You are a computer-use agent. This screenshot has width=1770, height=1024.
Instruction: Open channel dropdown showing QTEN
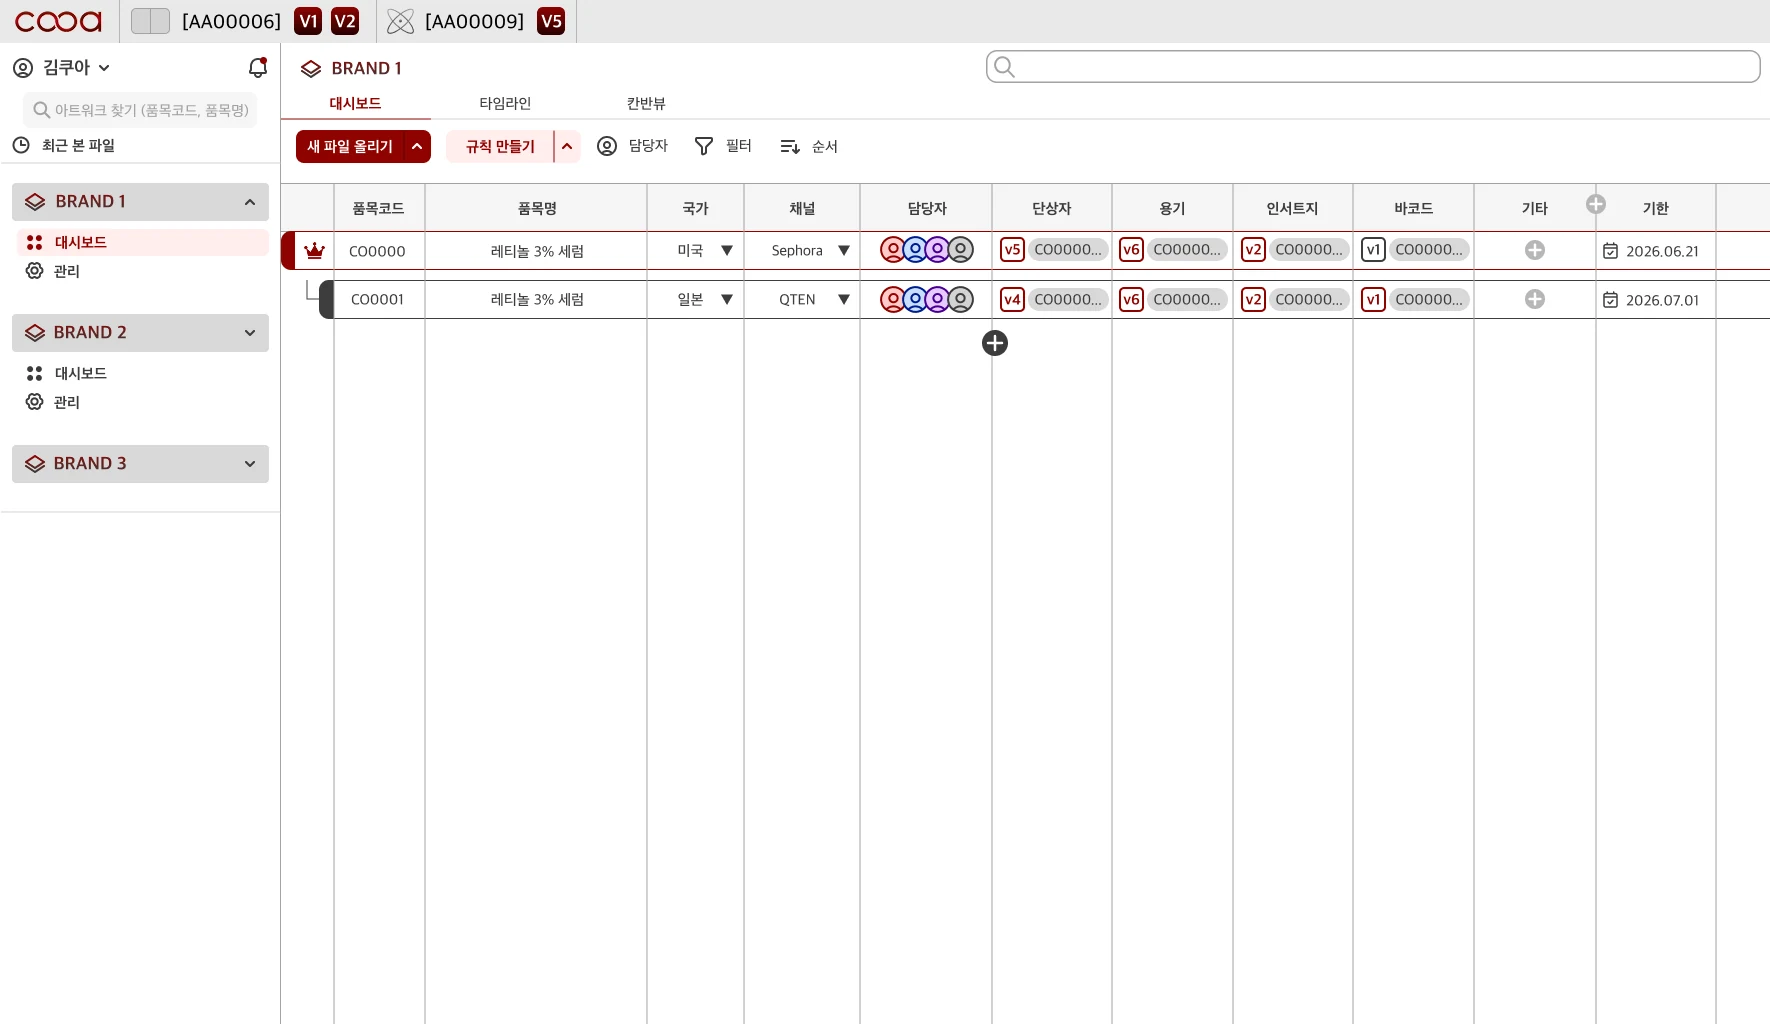tap(844, 299)
